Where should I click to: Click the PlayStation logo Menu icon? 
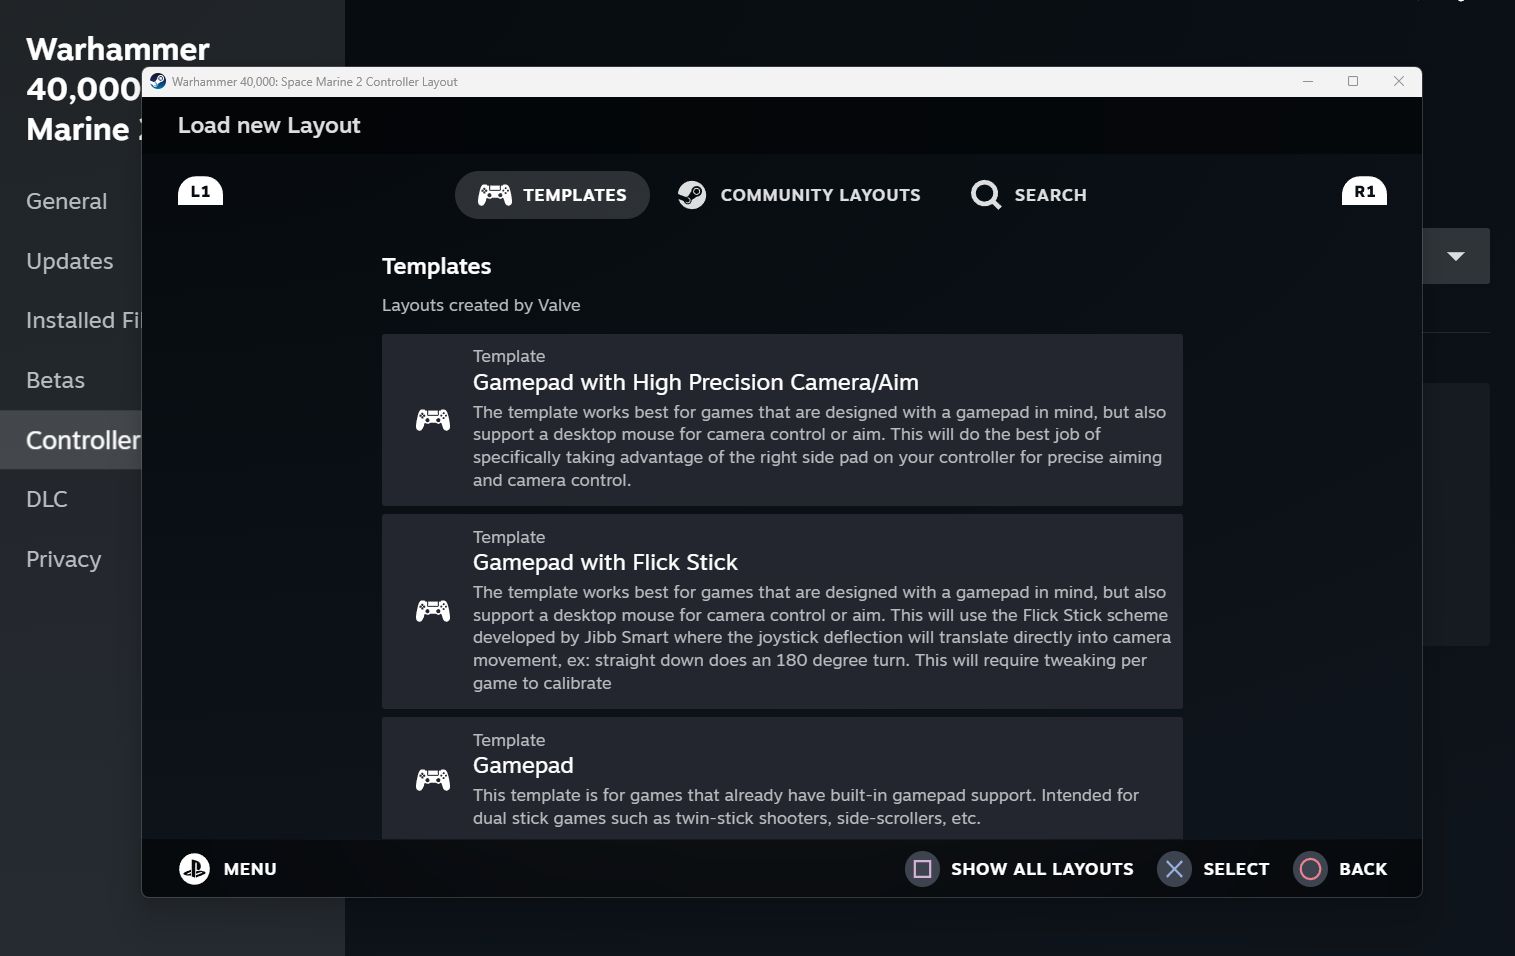[x=194, y=869]
